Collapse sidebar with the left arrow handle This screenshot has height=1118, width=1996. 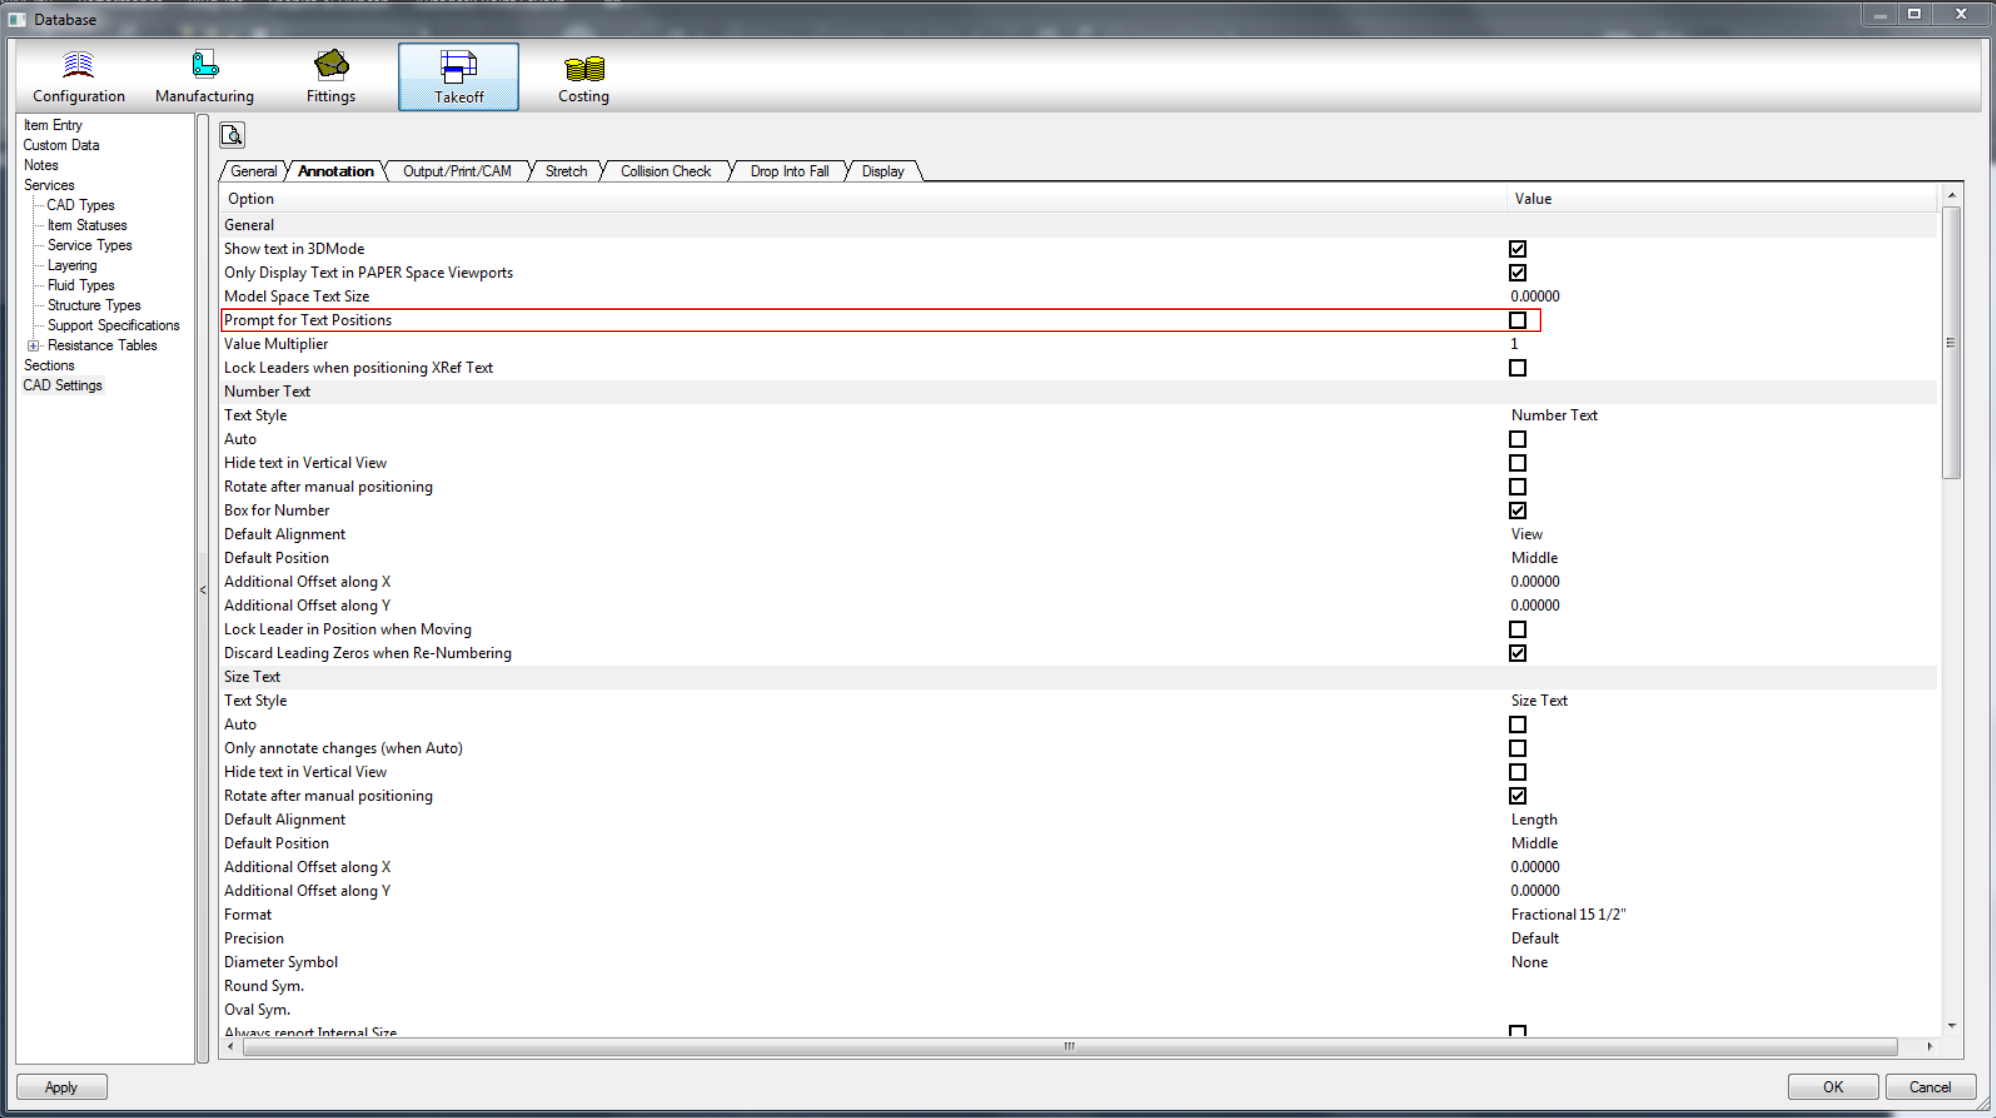coord(203,590)
